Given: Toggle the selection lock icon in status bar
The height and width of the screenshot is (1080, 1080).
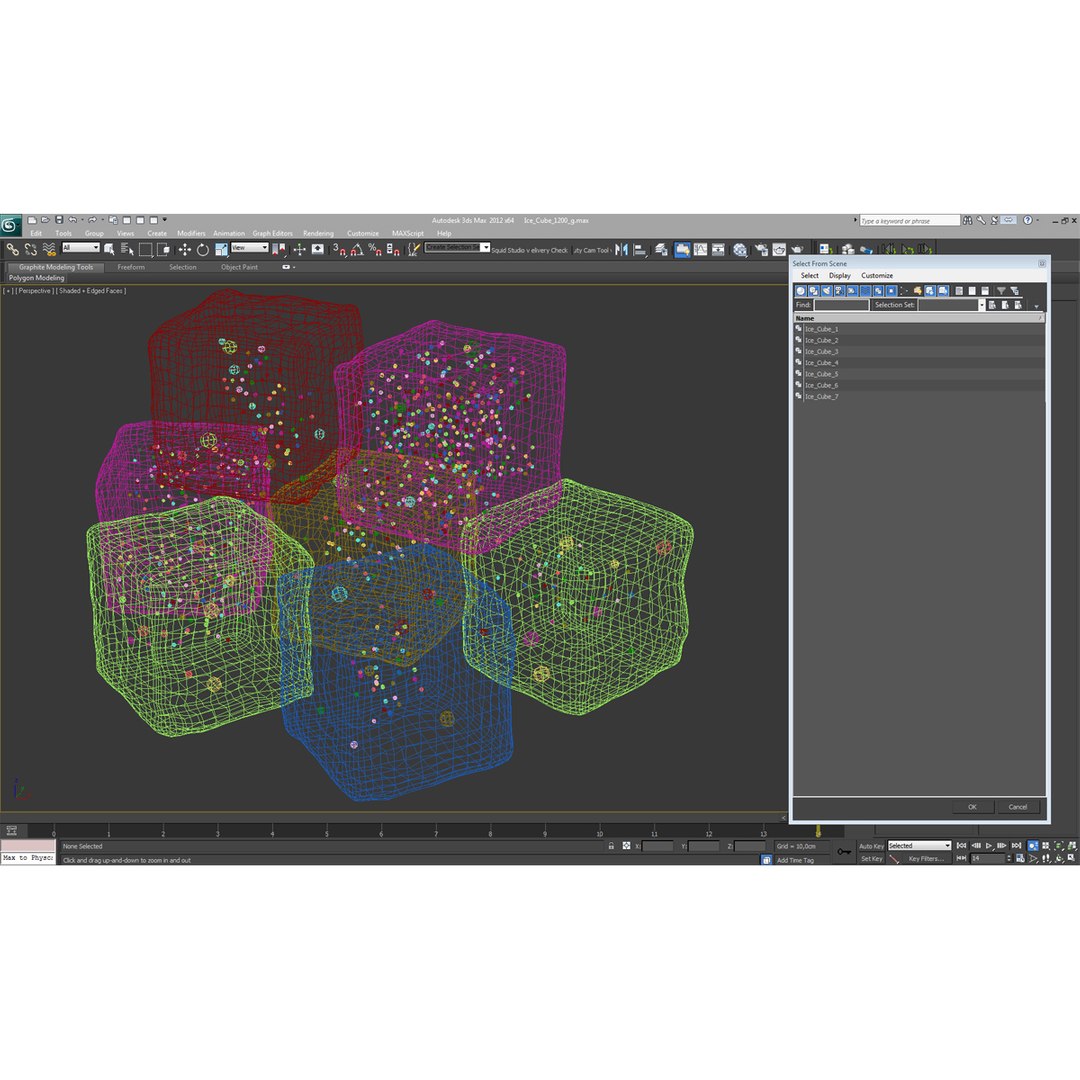Looking at the screenshot, I should pyautogui.click(x=611, y=846).
